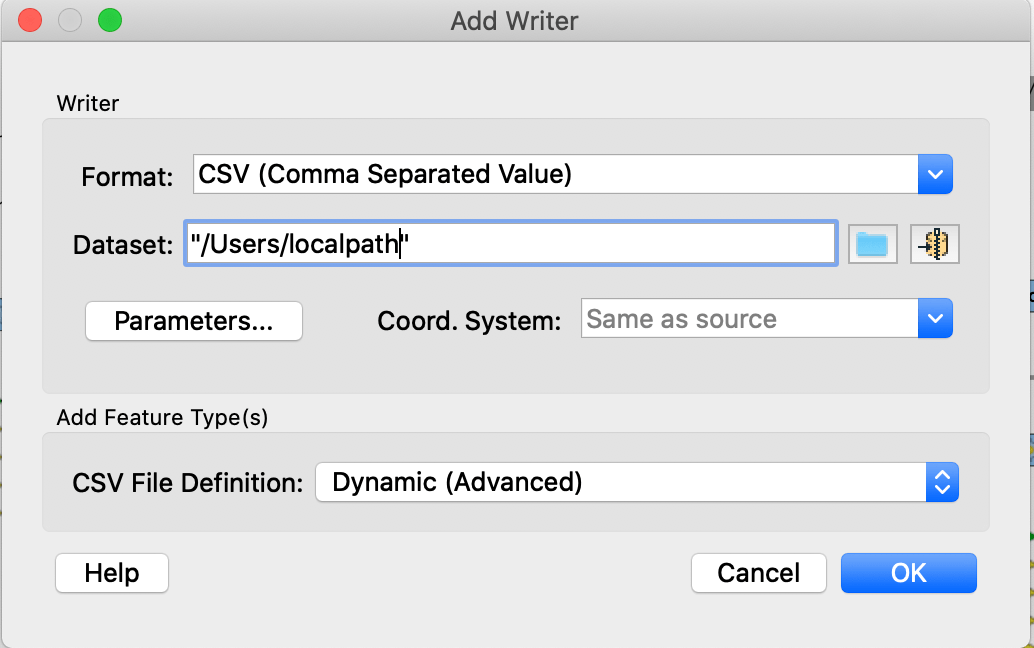The height and width of the screenshot is (648, 1034).
Task: Click the Writer section heading
Action: (x=89, y=103)
